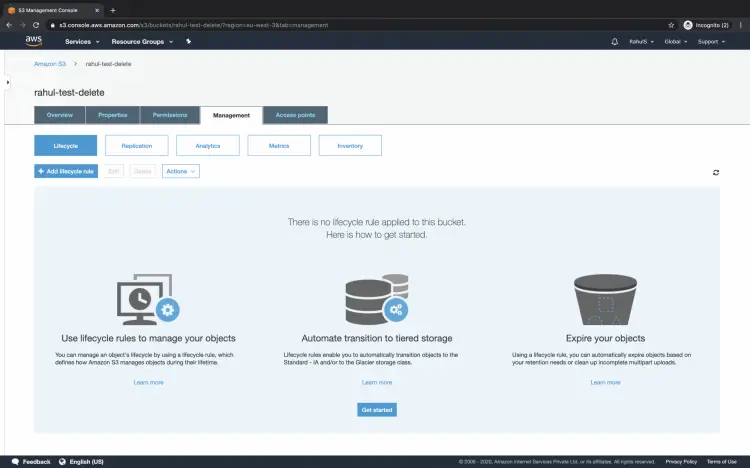Switch to the Permissions tab
The image size is (750, 468).
[x=170, y=115]
